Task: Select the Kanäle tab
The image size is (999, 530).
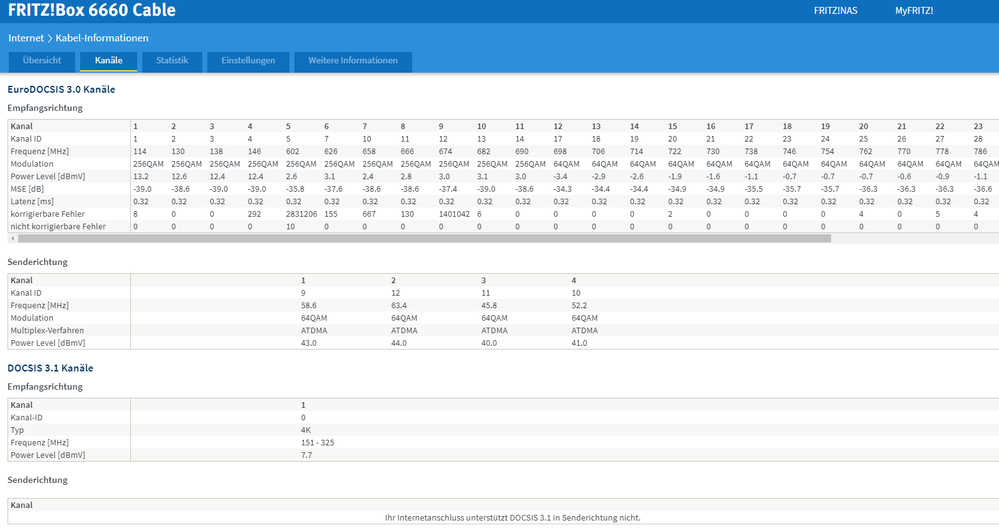Action: (108, 61)
